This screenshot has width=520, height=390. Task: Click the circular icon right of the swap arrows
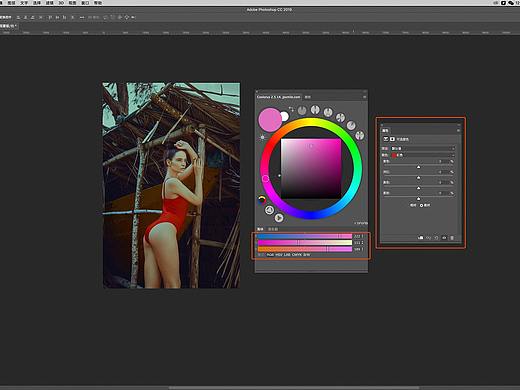(302, 110)
